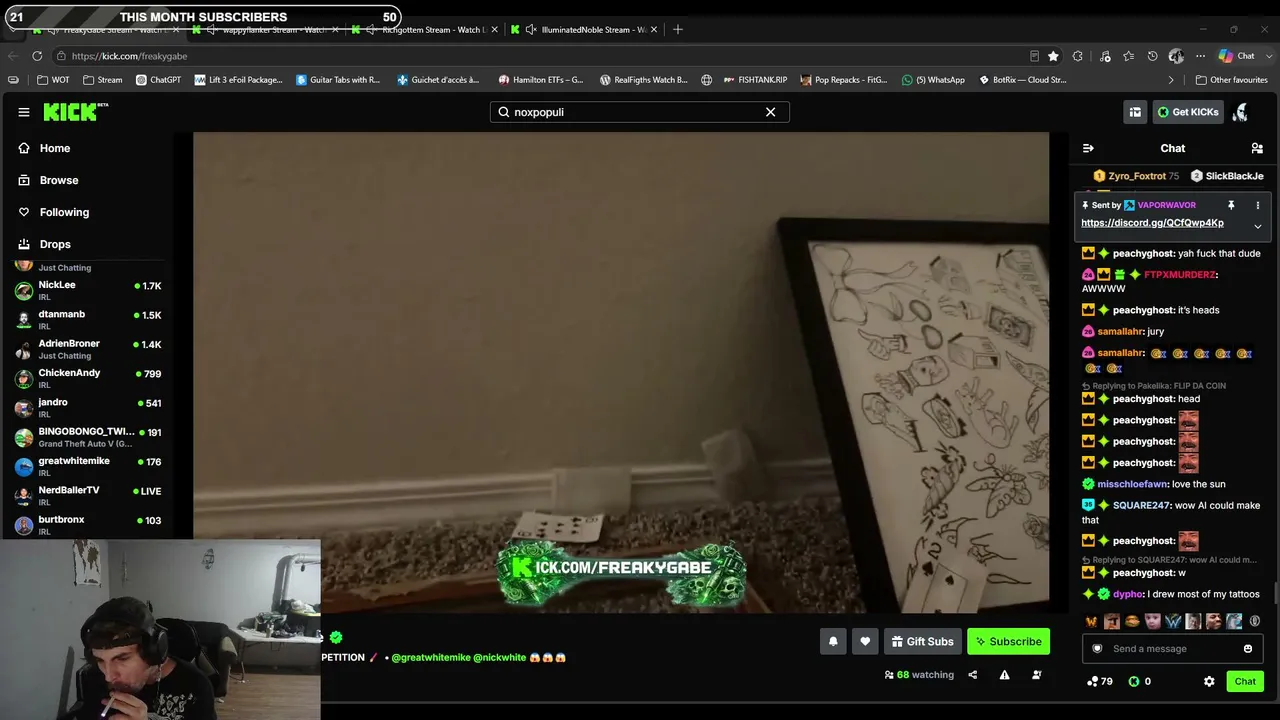The height and width of the screenshot is (720, 1280).
Task: Open the FISHTANK.RIP bookmark
Action: 754,80
